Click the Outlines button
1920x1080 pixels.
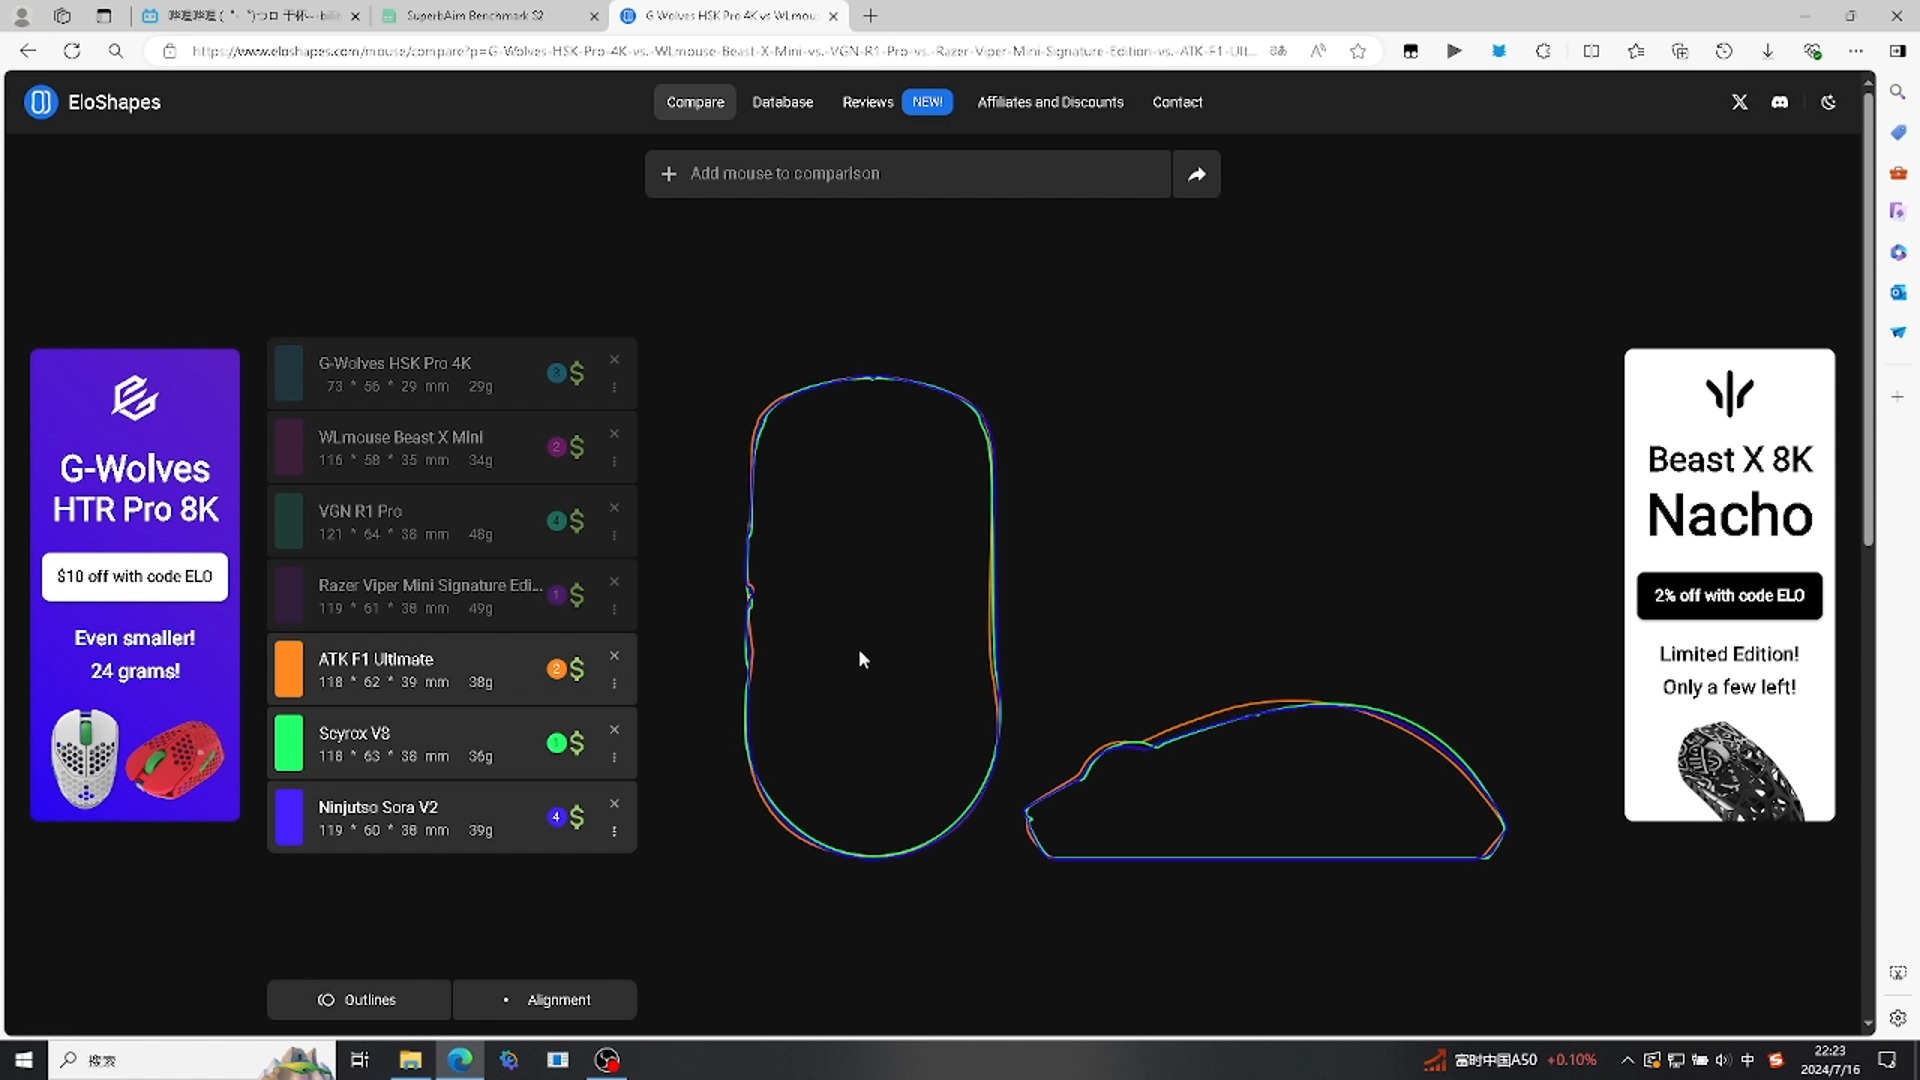click(358, 1000)
